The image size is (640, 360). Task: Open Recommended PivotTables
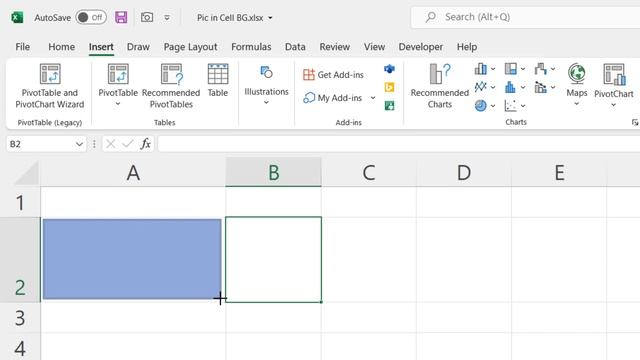(x=171, y=87)
